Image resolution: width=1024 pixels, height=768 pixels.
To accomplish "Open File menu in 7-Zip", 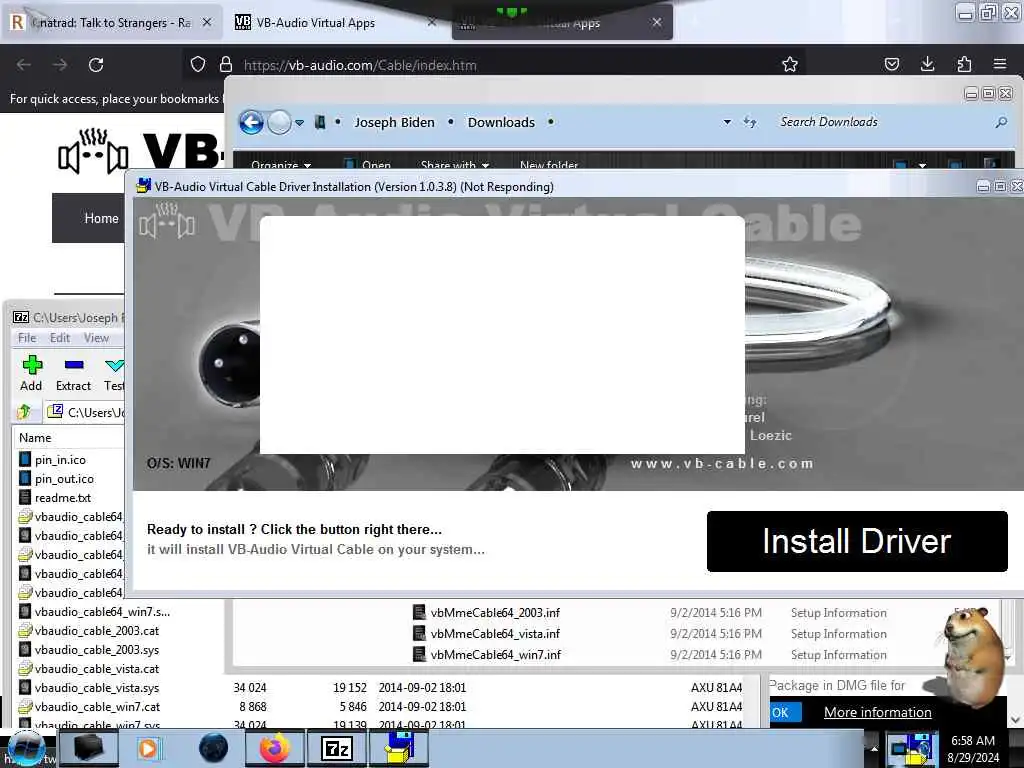I will click(x=27, y=338).
